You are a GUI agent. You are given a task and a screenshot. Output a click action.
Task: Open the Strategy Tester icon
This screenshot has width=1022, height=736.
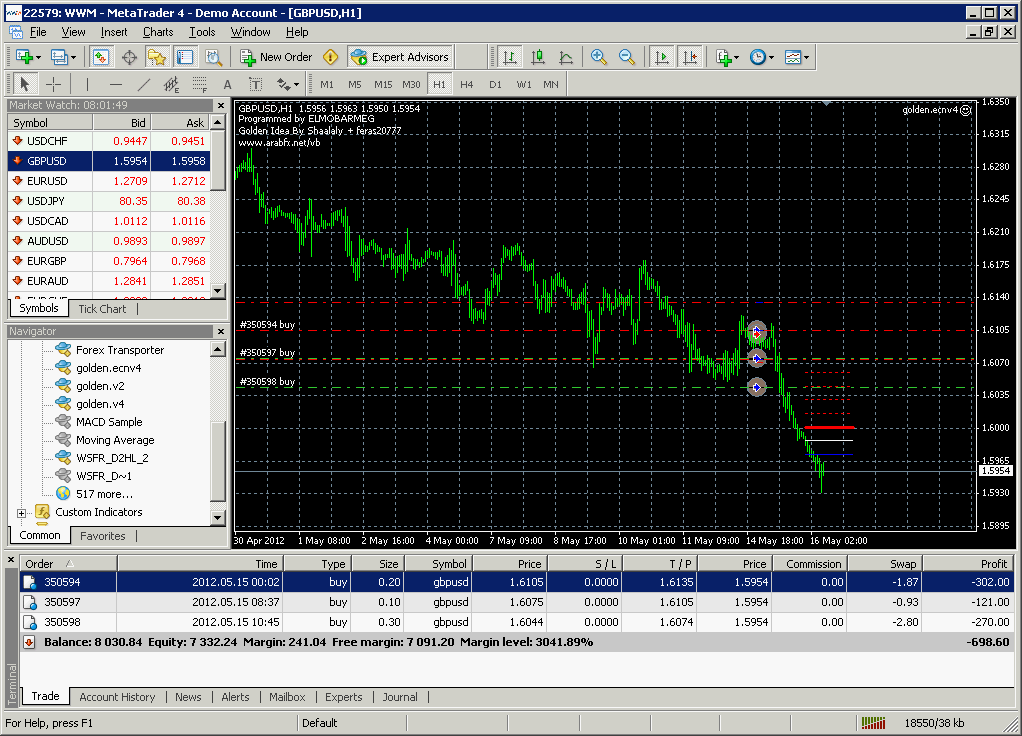pos(214,57)
